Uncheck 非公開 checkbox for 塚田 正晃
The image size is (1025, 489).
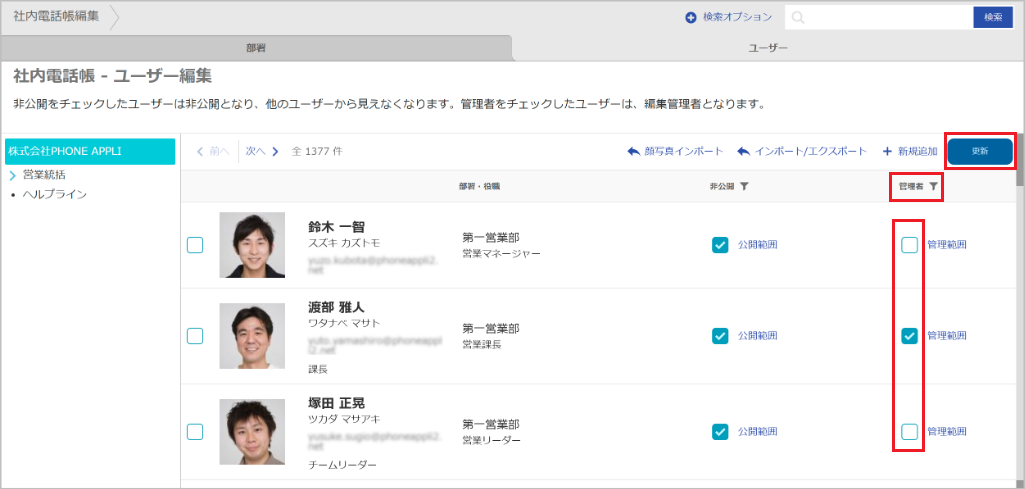[x=720, y=432]
